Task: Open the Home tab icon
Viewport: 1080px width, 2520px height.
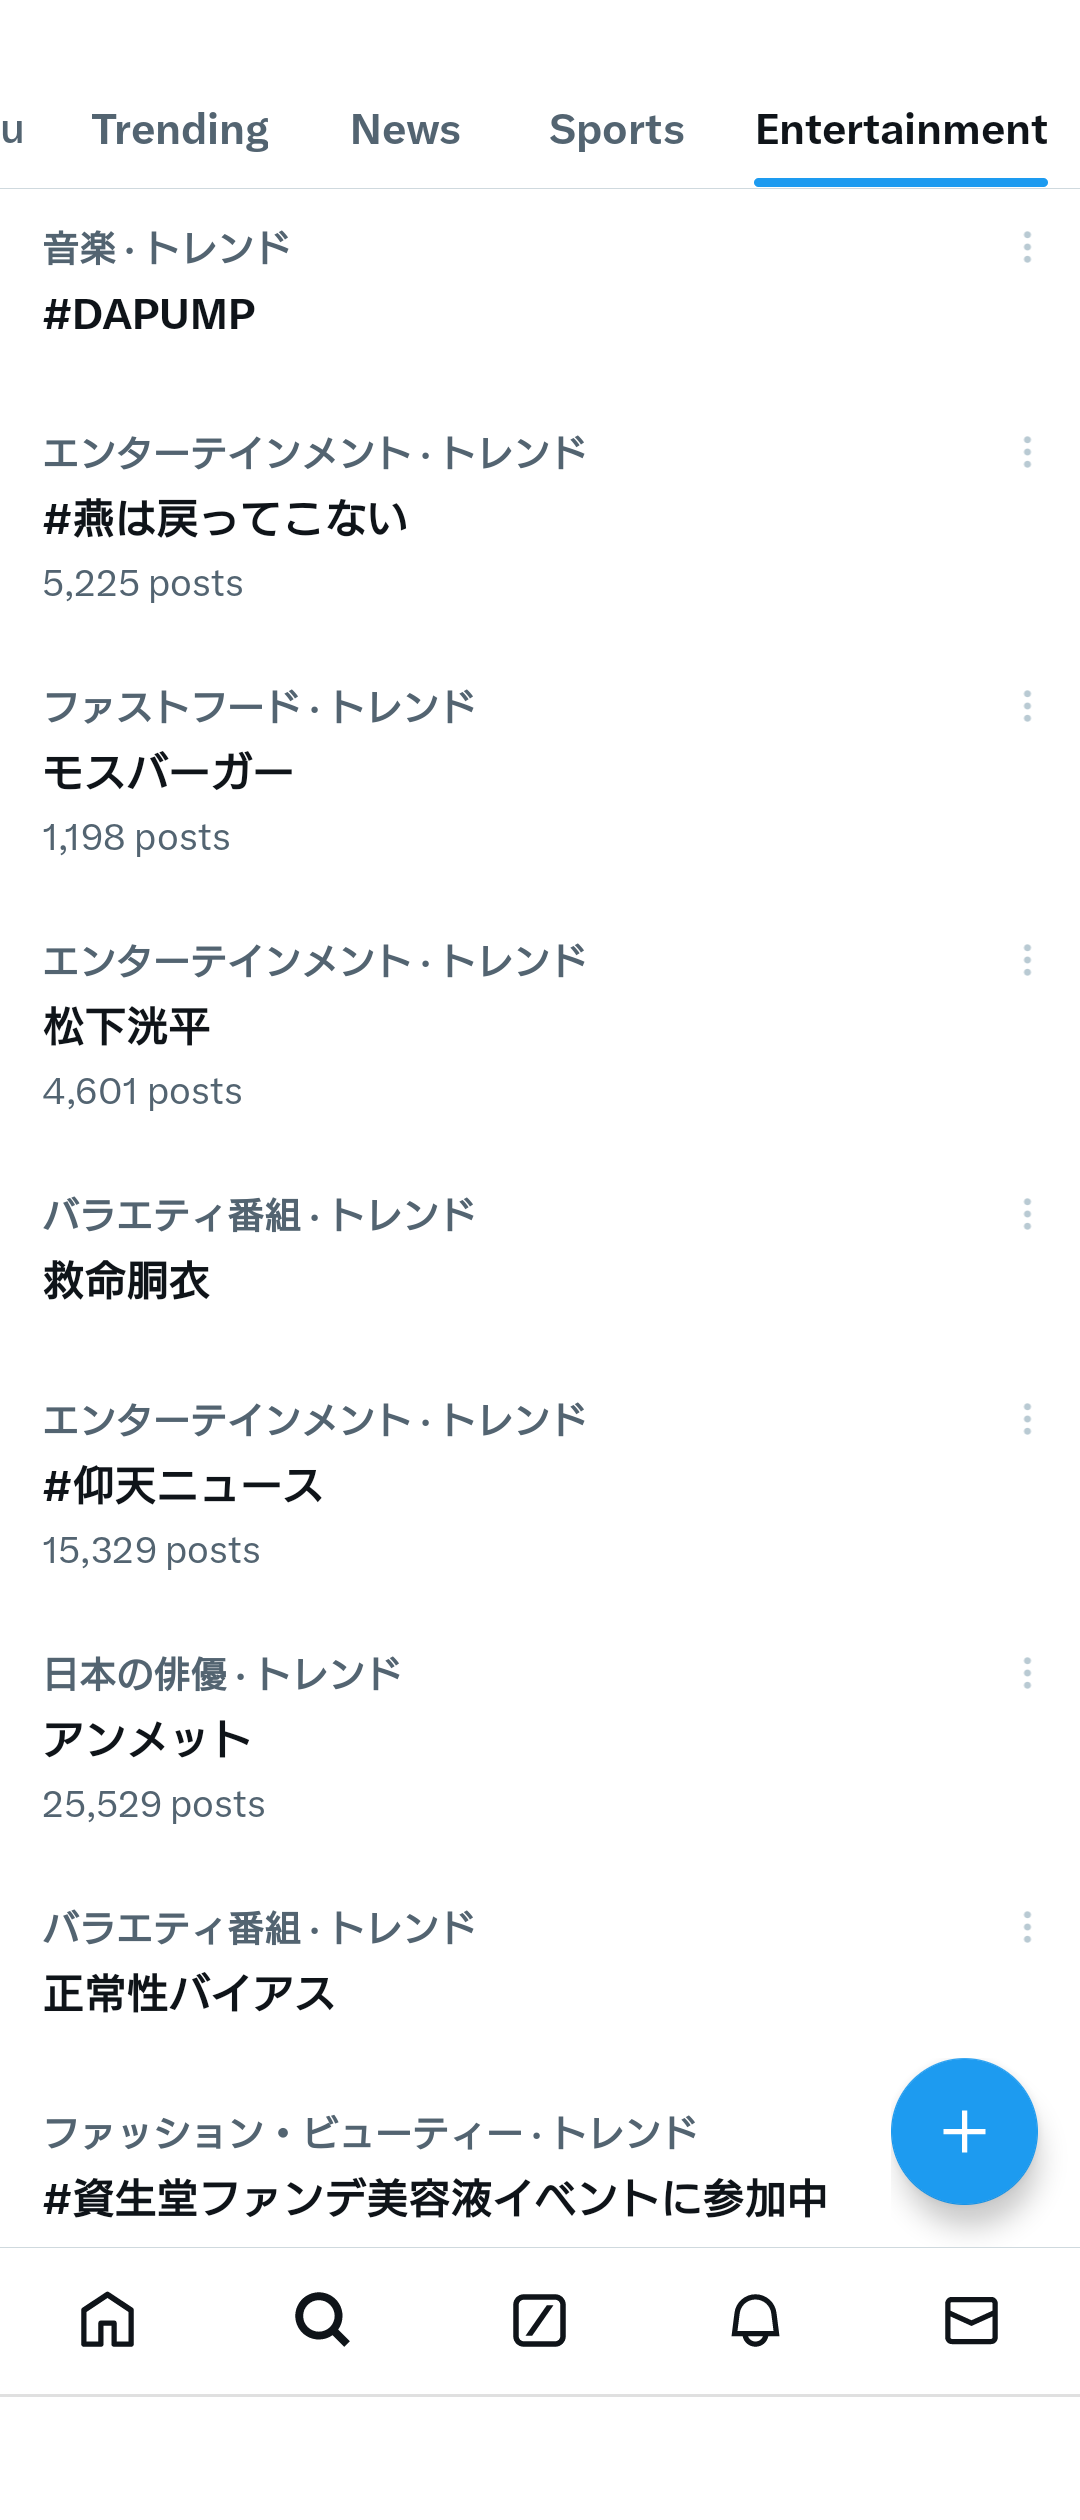Action: [108, 2320]
